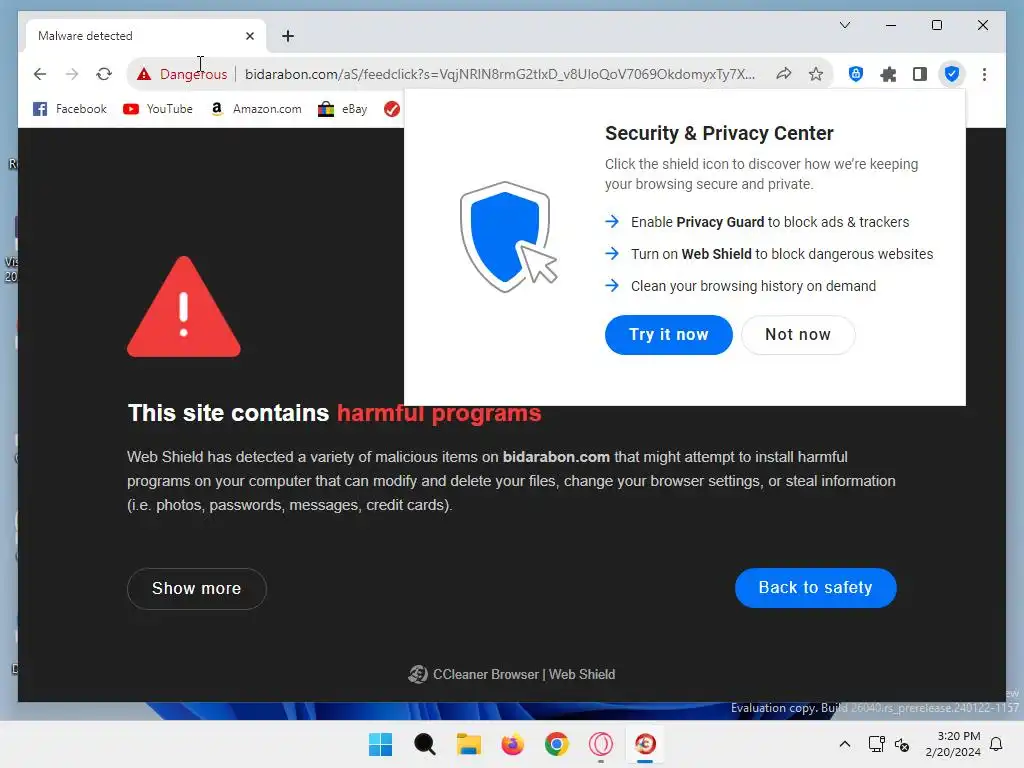Image resolution: width=1024 pixels, height=768 pixels.
Task: Go back with the back arrow
Action: tap(40, 74)
